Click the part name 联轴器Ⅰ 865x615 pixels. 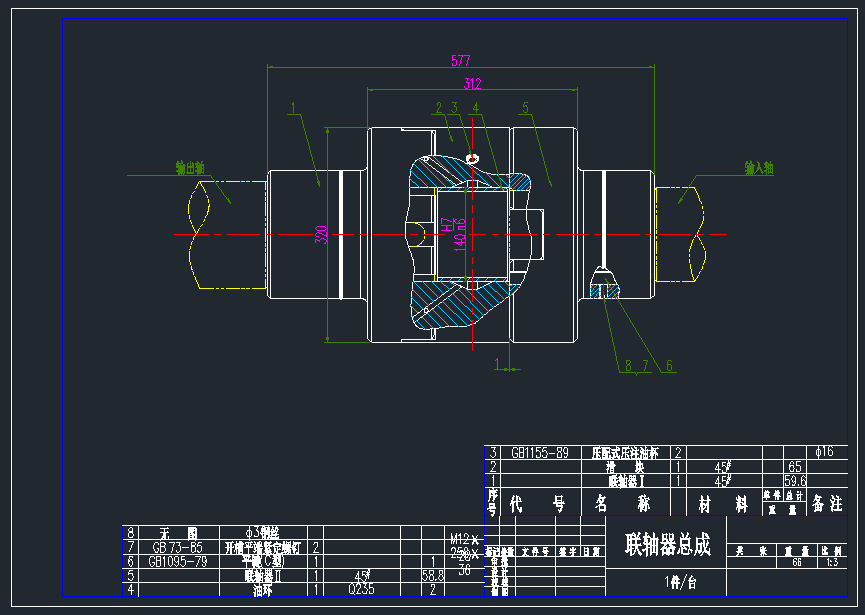(x=626, y=481)
